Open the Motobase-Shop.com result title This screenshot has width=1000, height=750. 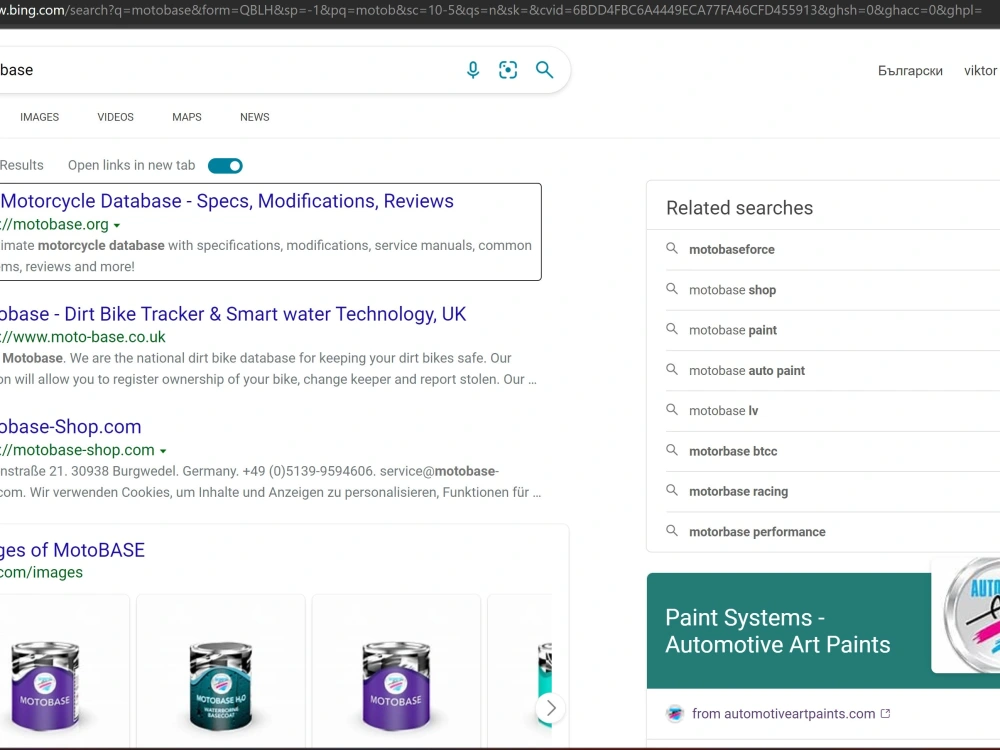[x=71, y=427]
